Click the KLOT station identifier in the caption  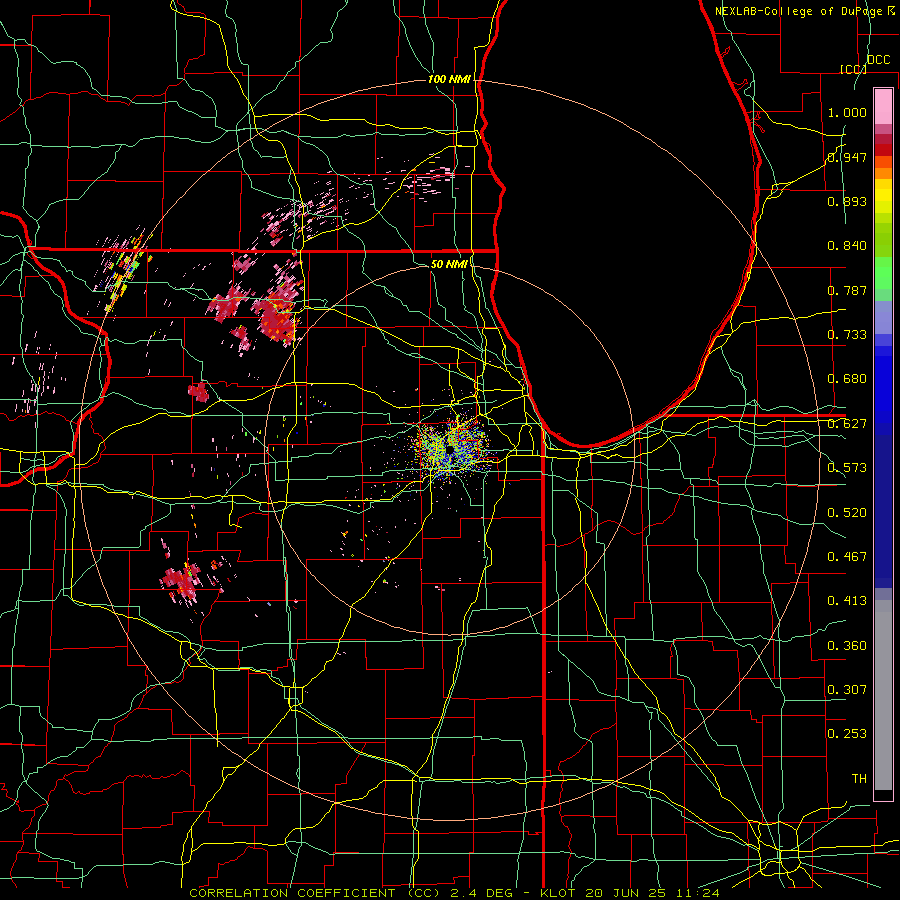click(557, 893)
